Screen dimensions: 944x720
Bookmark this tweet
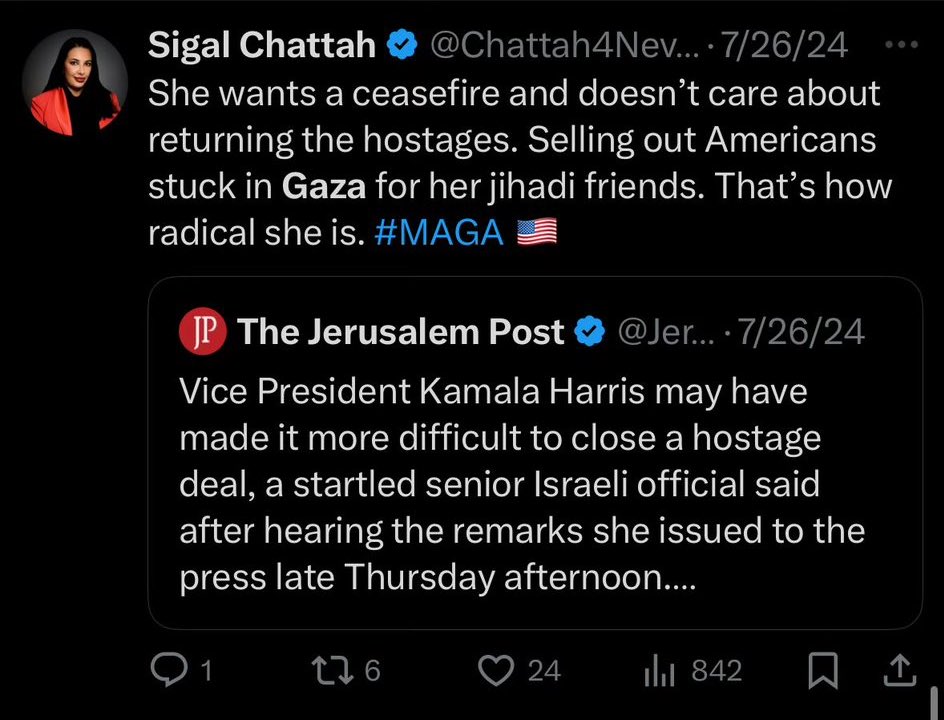click(822, 670)
